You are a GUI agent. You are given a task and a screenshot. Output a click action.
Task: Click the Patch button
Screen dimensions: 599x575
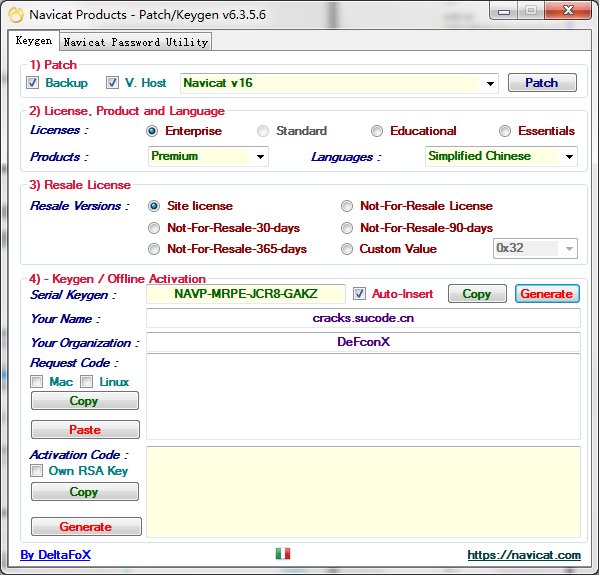[x=542, y=83]
